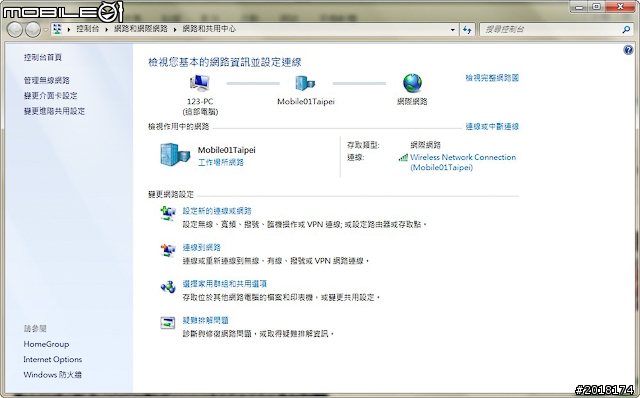Expand the arrow after 網路和網際網路 breadcrumb
Viewport: 640px width, 398px height.
pos(175,29)
